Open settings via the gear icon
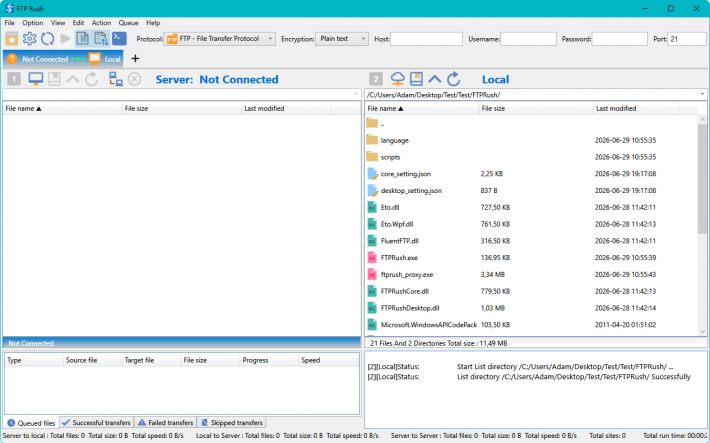The image size is (710, 443). [x=29, y=39]
